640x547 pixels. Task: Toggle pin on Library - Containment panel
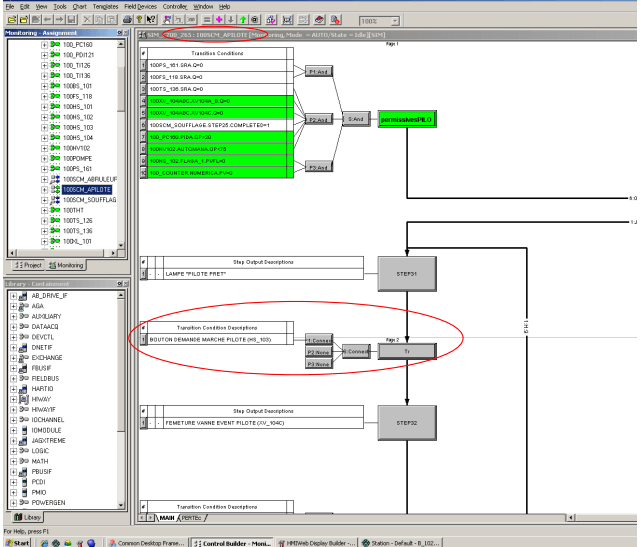[120, 283]
